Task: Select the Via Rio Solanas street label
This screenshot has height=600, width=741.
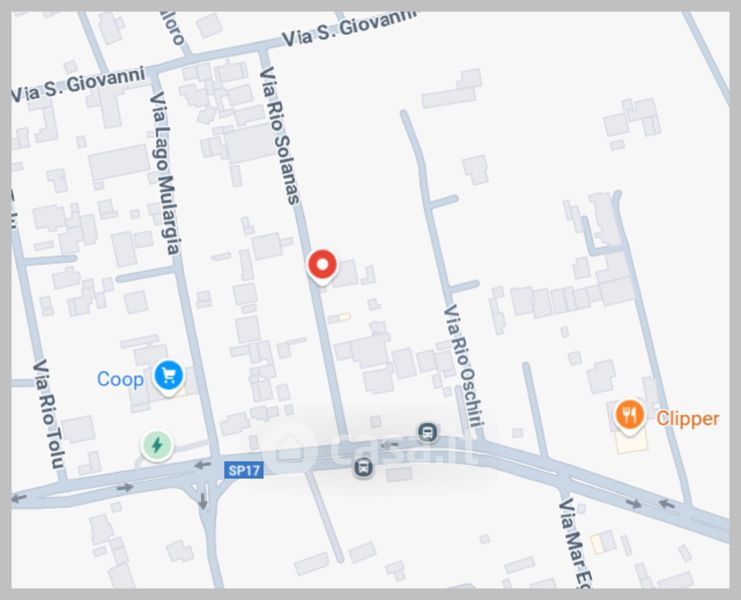Action: (x=280, y=136)
